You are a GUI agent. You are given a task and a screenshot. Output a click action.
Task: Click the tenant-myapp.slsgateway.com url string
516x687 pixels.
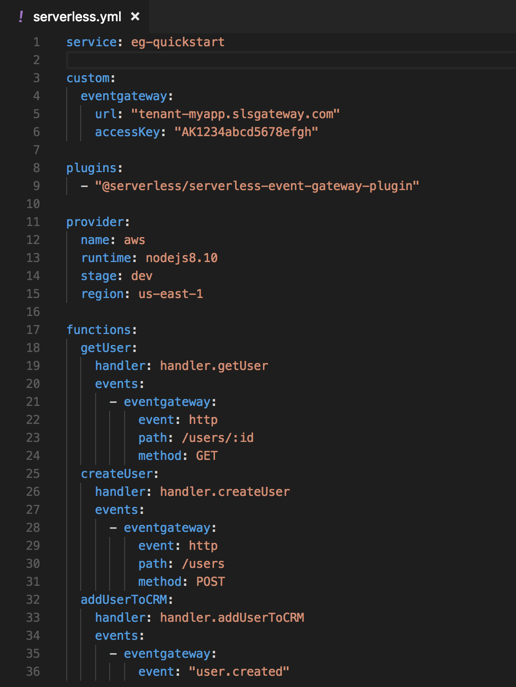[235, 114]
